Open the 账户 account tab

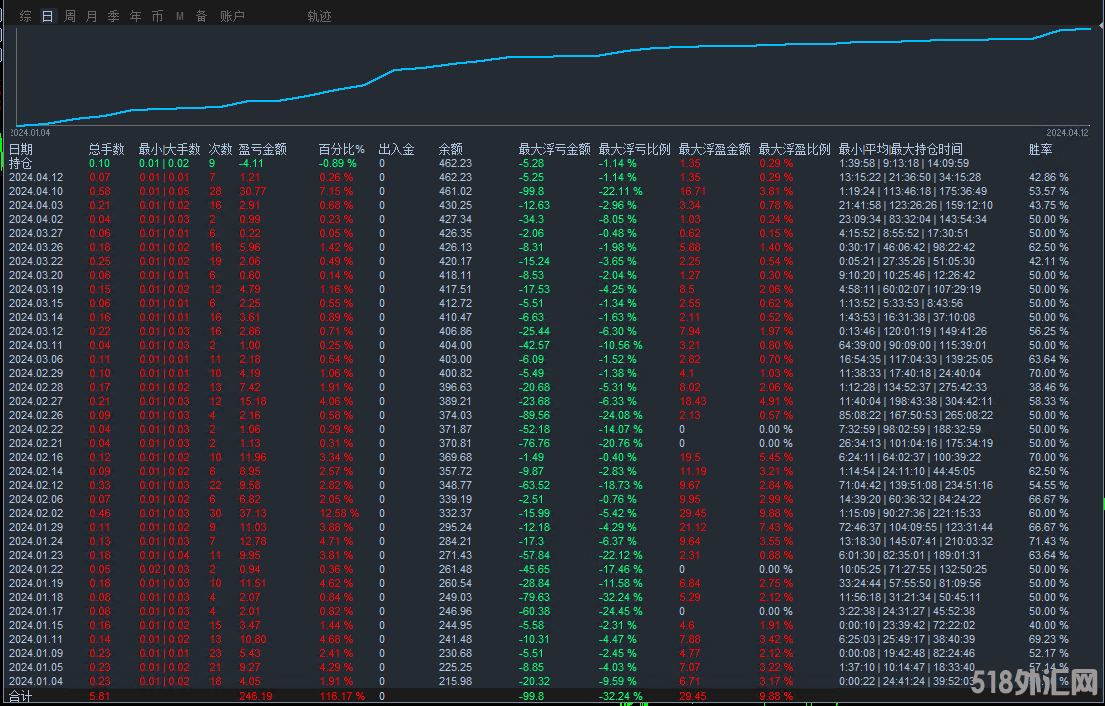point(232,16)
